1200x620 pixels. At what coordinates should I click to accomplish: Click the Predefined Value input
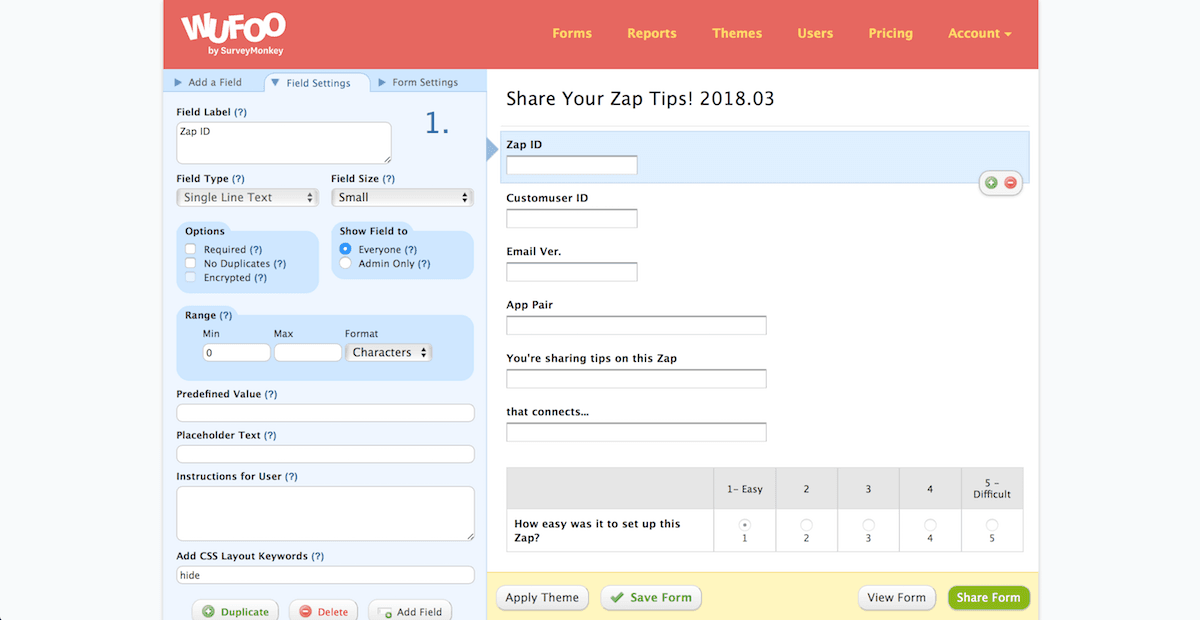pyautogui.click(x=325, y=413)
